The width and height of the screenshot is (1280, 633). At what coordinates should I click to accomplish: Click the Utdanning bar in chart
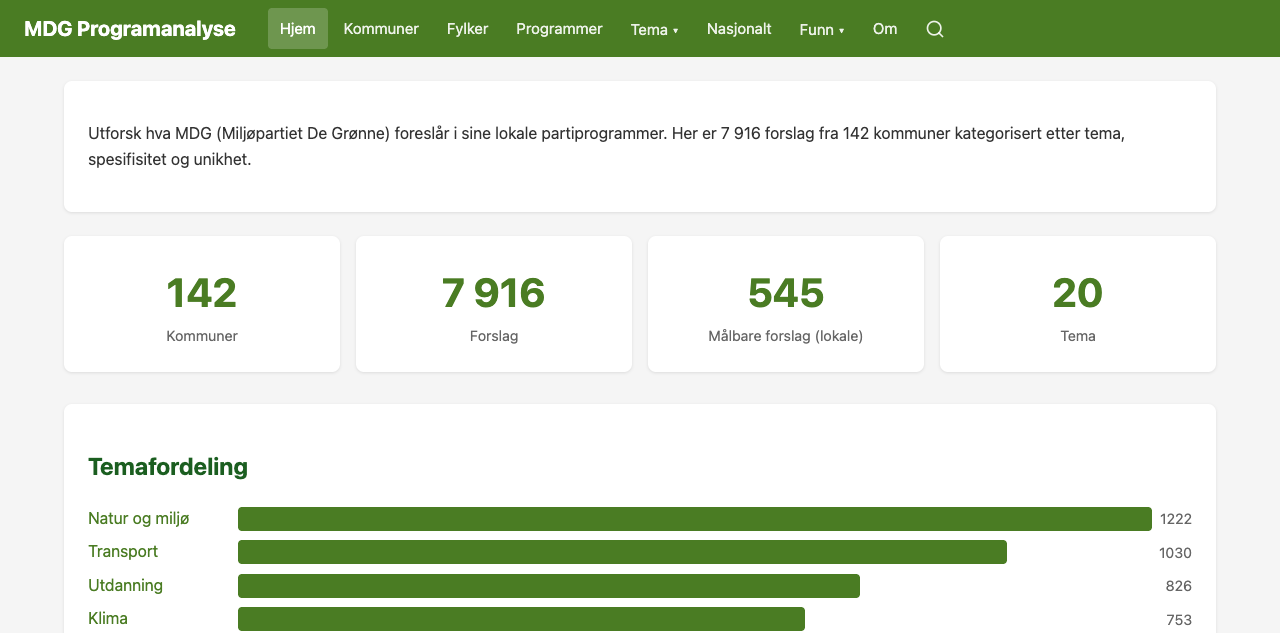point(549,586)
